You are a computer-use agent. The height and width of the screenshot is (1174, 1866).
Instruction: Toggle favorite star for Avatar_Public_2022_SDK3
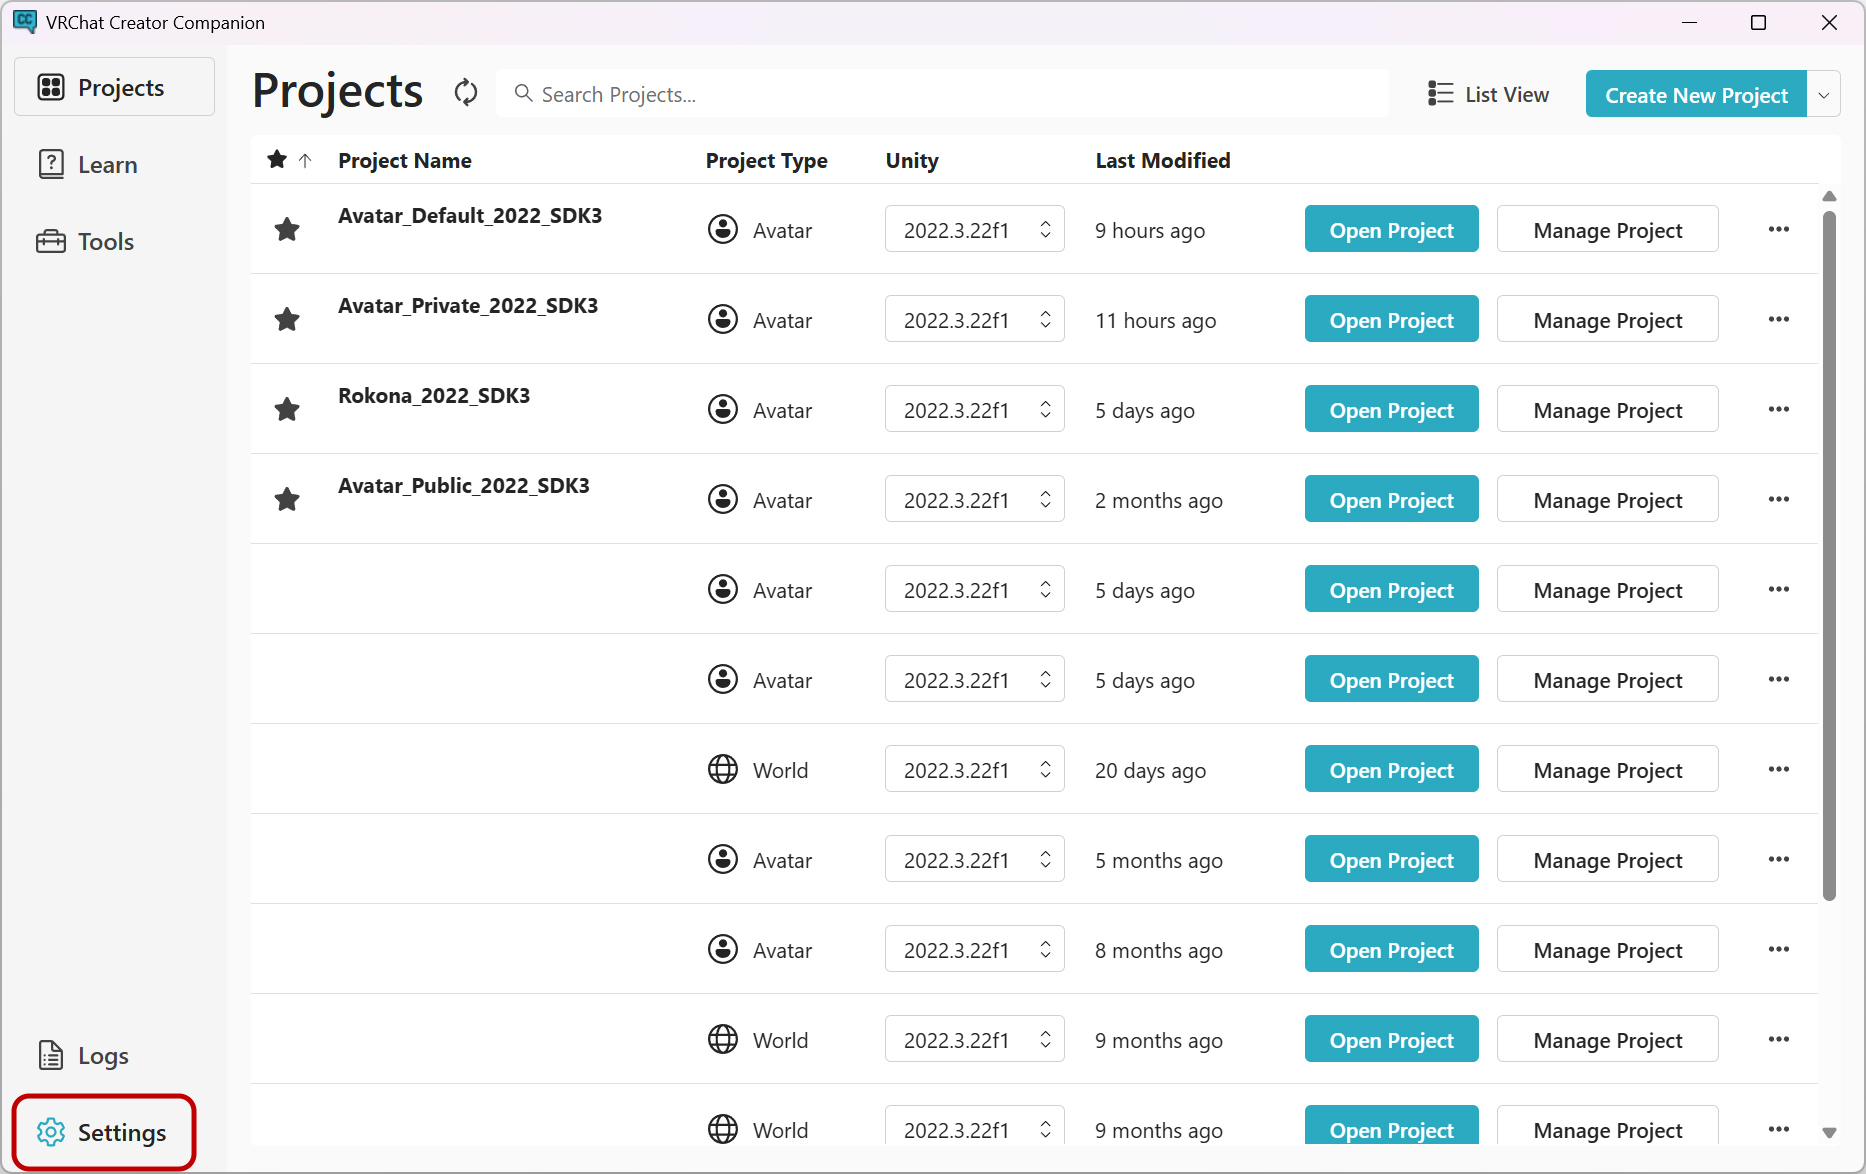tap(287, 500)
